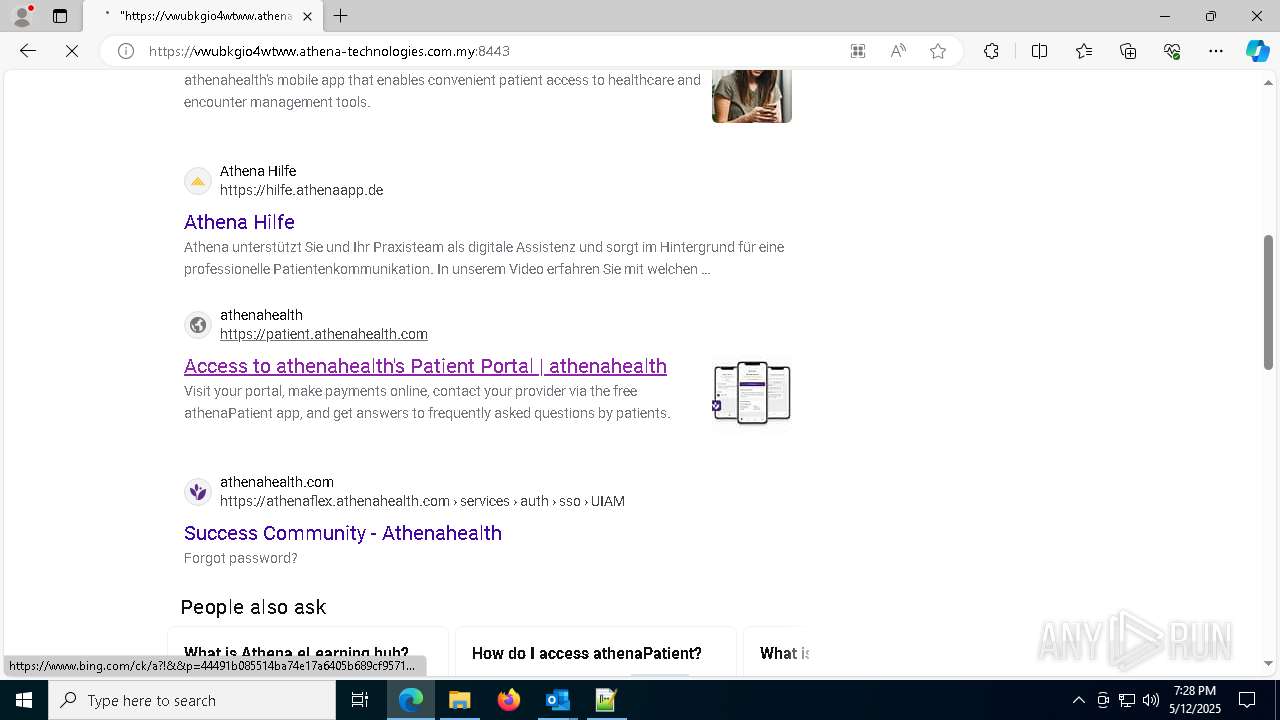Open Collections icon in toolbar
Image resolution: width=1280 pixels, height=720 pixels.
tap(1128, 51)
